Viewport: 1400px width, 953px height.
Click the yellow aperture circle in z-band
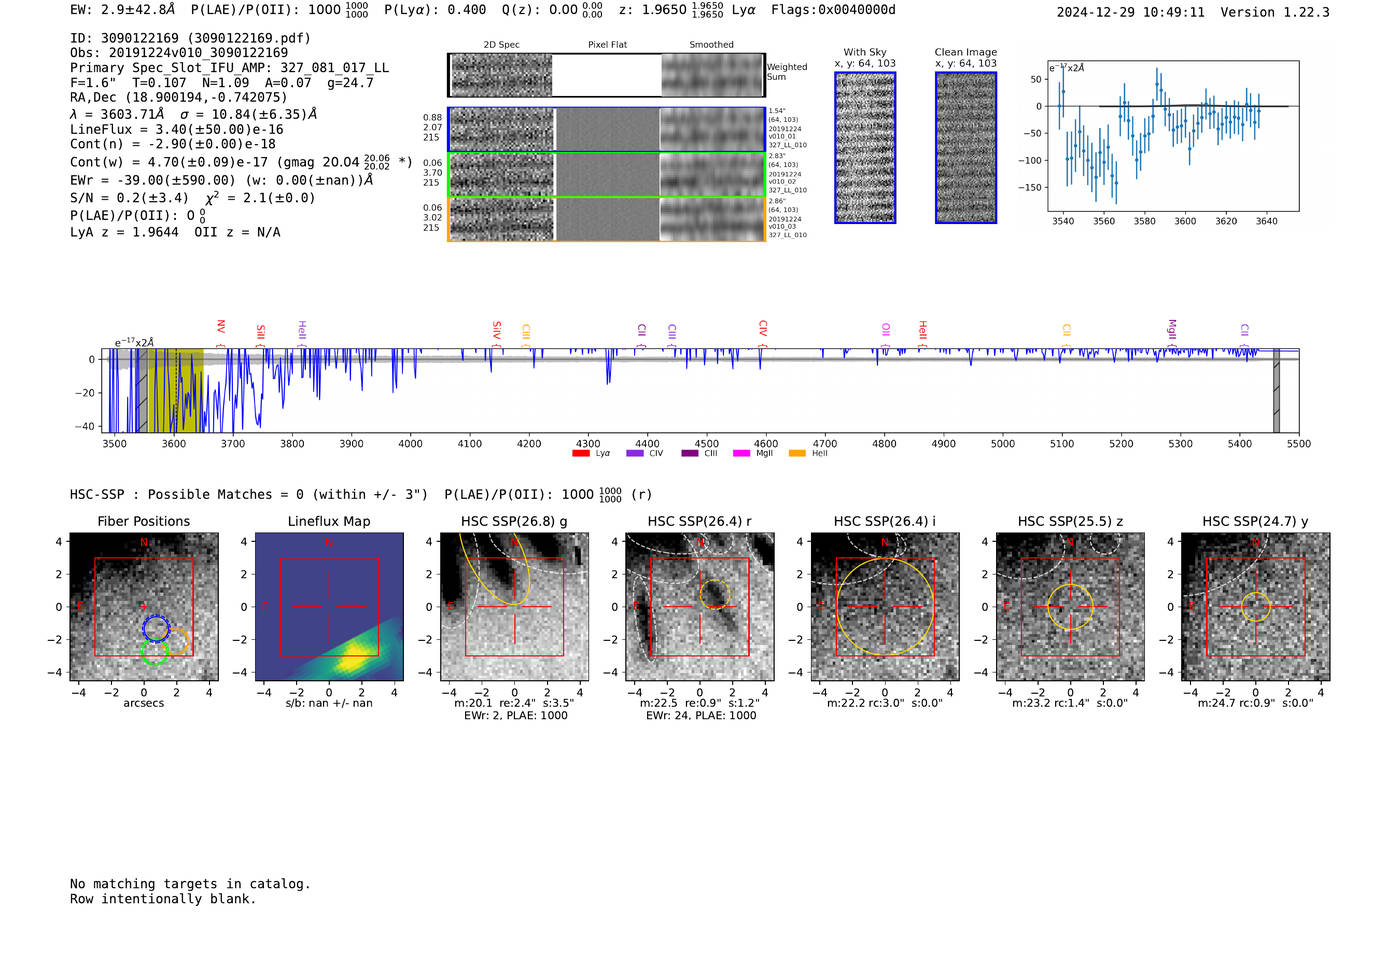click(x=1070, y=607)
